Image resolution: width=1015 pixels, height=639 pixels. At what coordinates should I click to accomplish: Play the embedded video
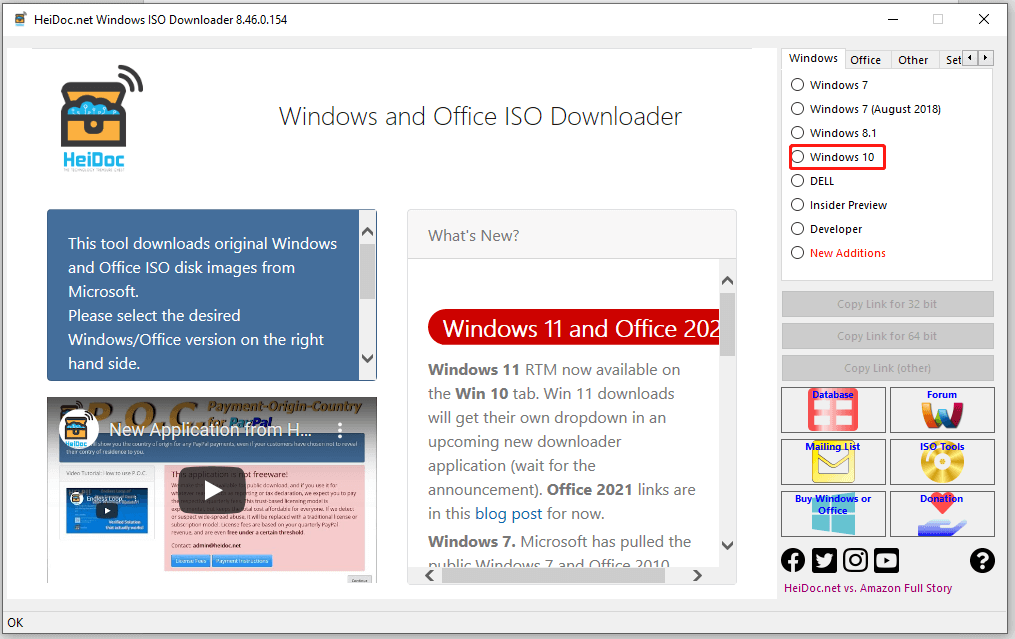coord(211,490)
